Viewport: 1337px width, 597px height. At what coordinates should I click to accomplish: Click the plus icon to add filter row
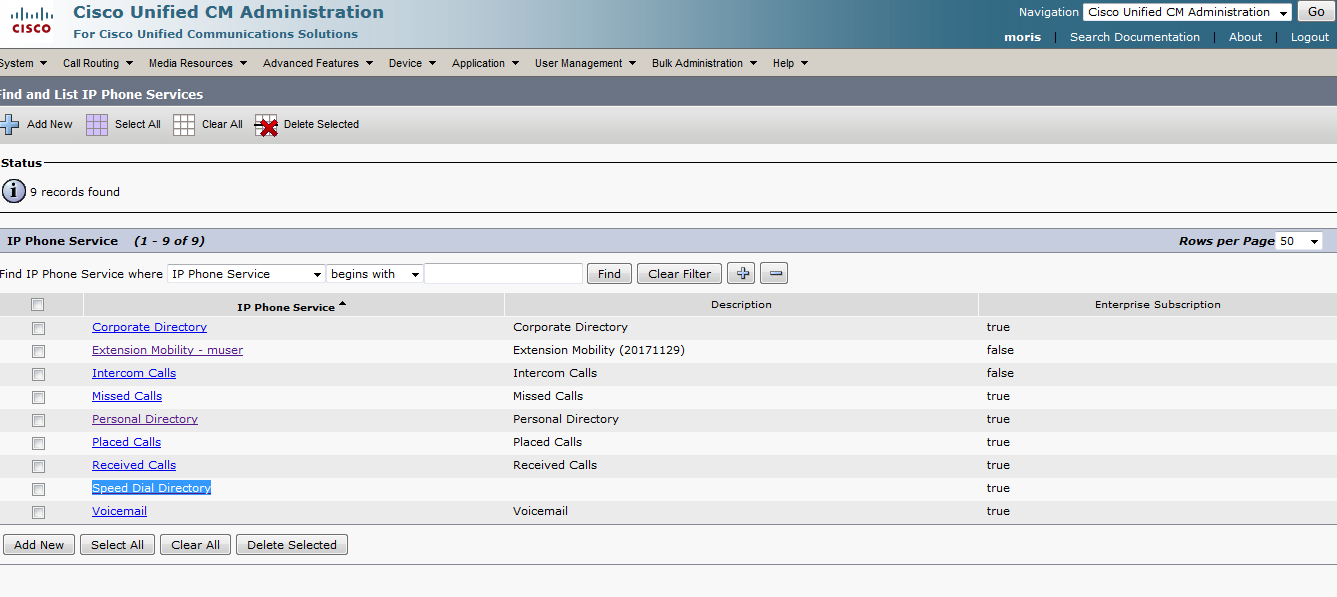741,273
